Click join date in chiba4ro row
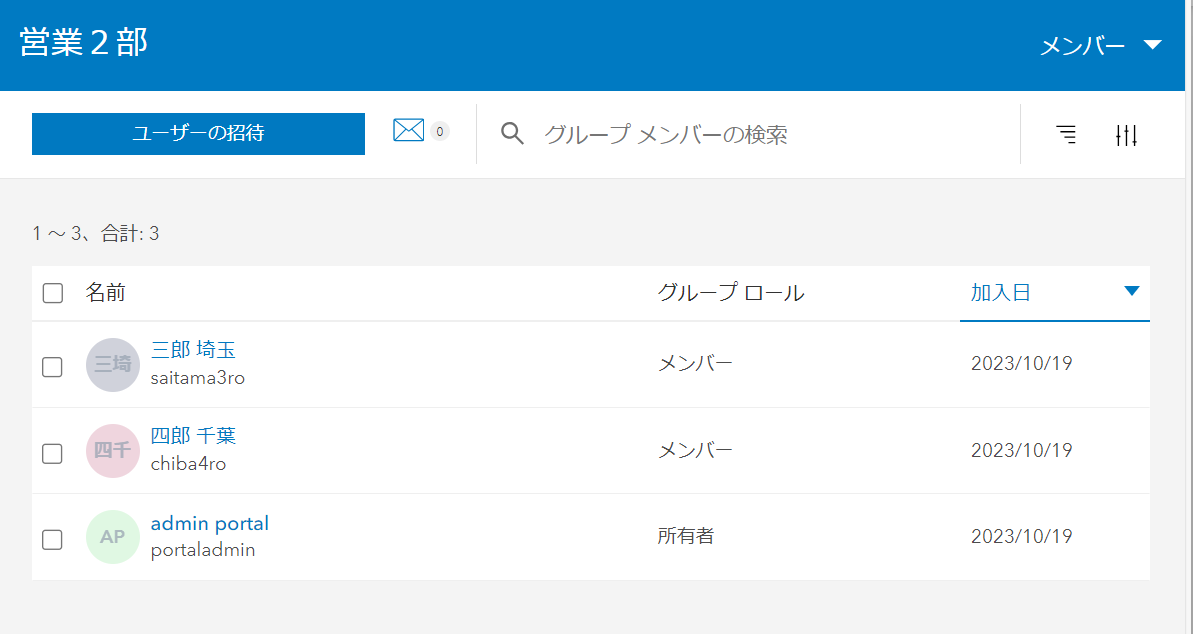Viewport: 1193px width, 634px height. tap(1022, 450)
